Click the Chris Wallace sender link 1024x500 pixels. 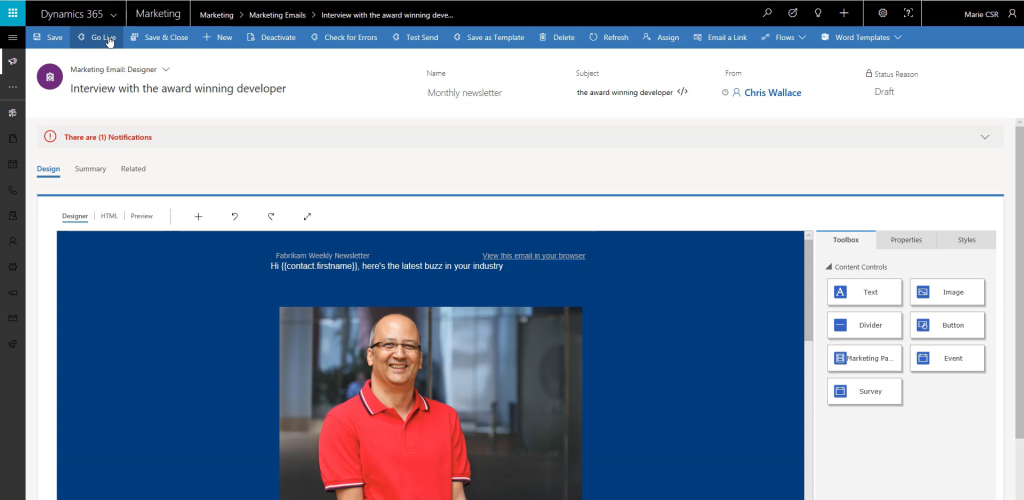[x=773, y=93]
